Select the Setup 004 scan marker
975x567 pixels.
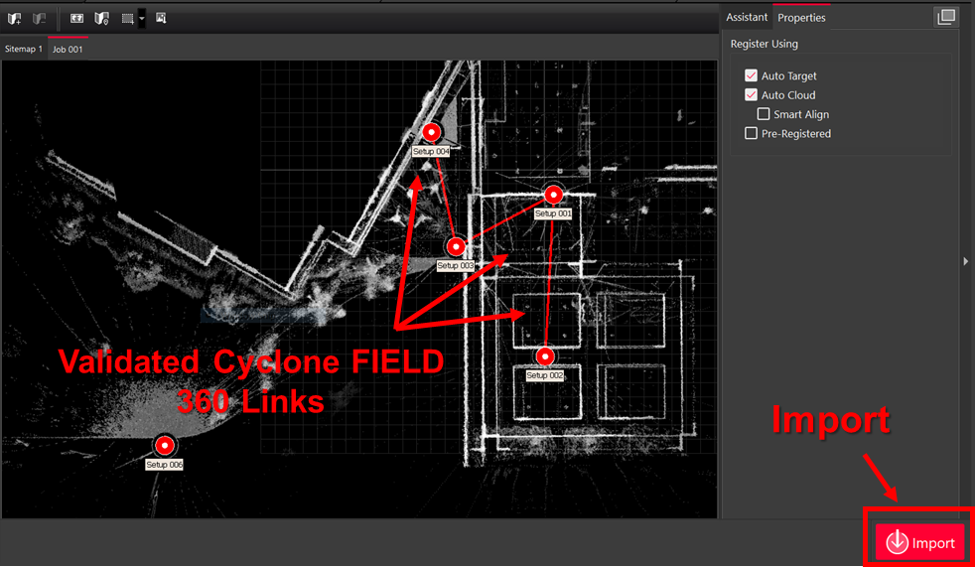(431, 132)
